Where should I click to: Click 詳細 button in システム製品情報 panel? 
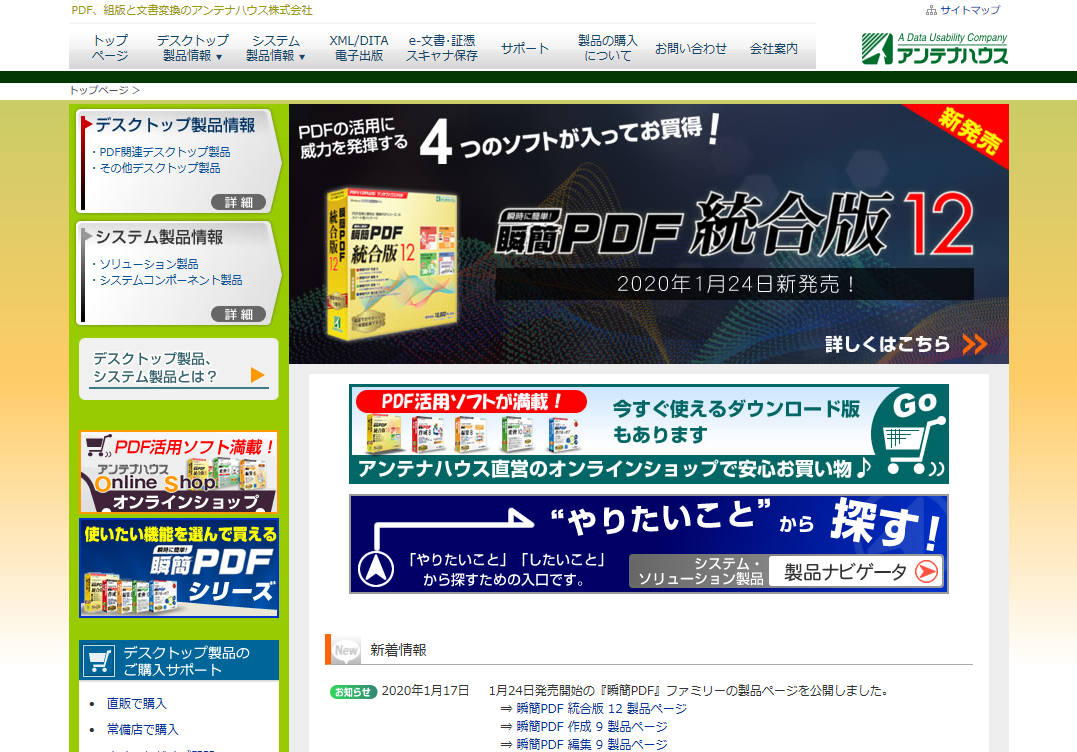[238, 314]
